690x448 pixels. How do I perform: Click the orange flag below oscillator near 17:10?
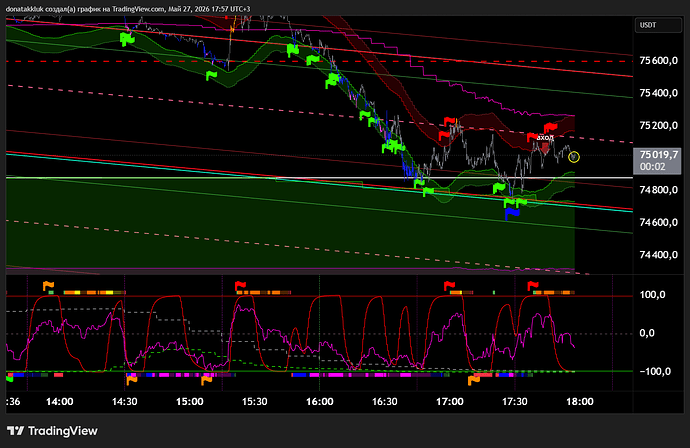[x=473, y=380]
